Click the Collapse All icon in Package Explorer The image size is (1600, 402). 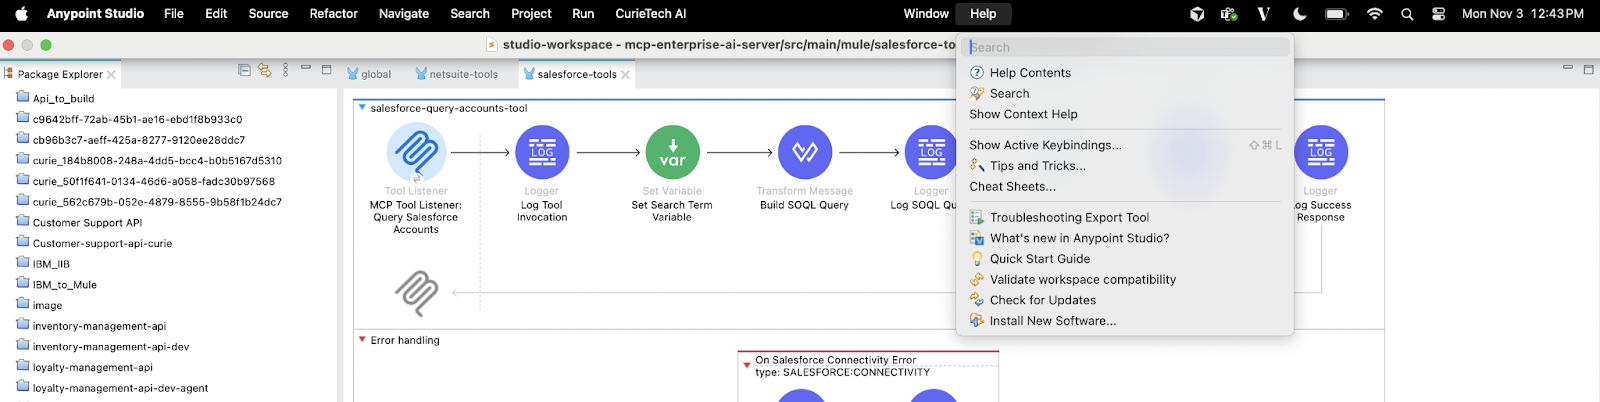click(244, 70)
